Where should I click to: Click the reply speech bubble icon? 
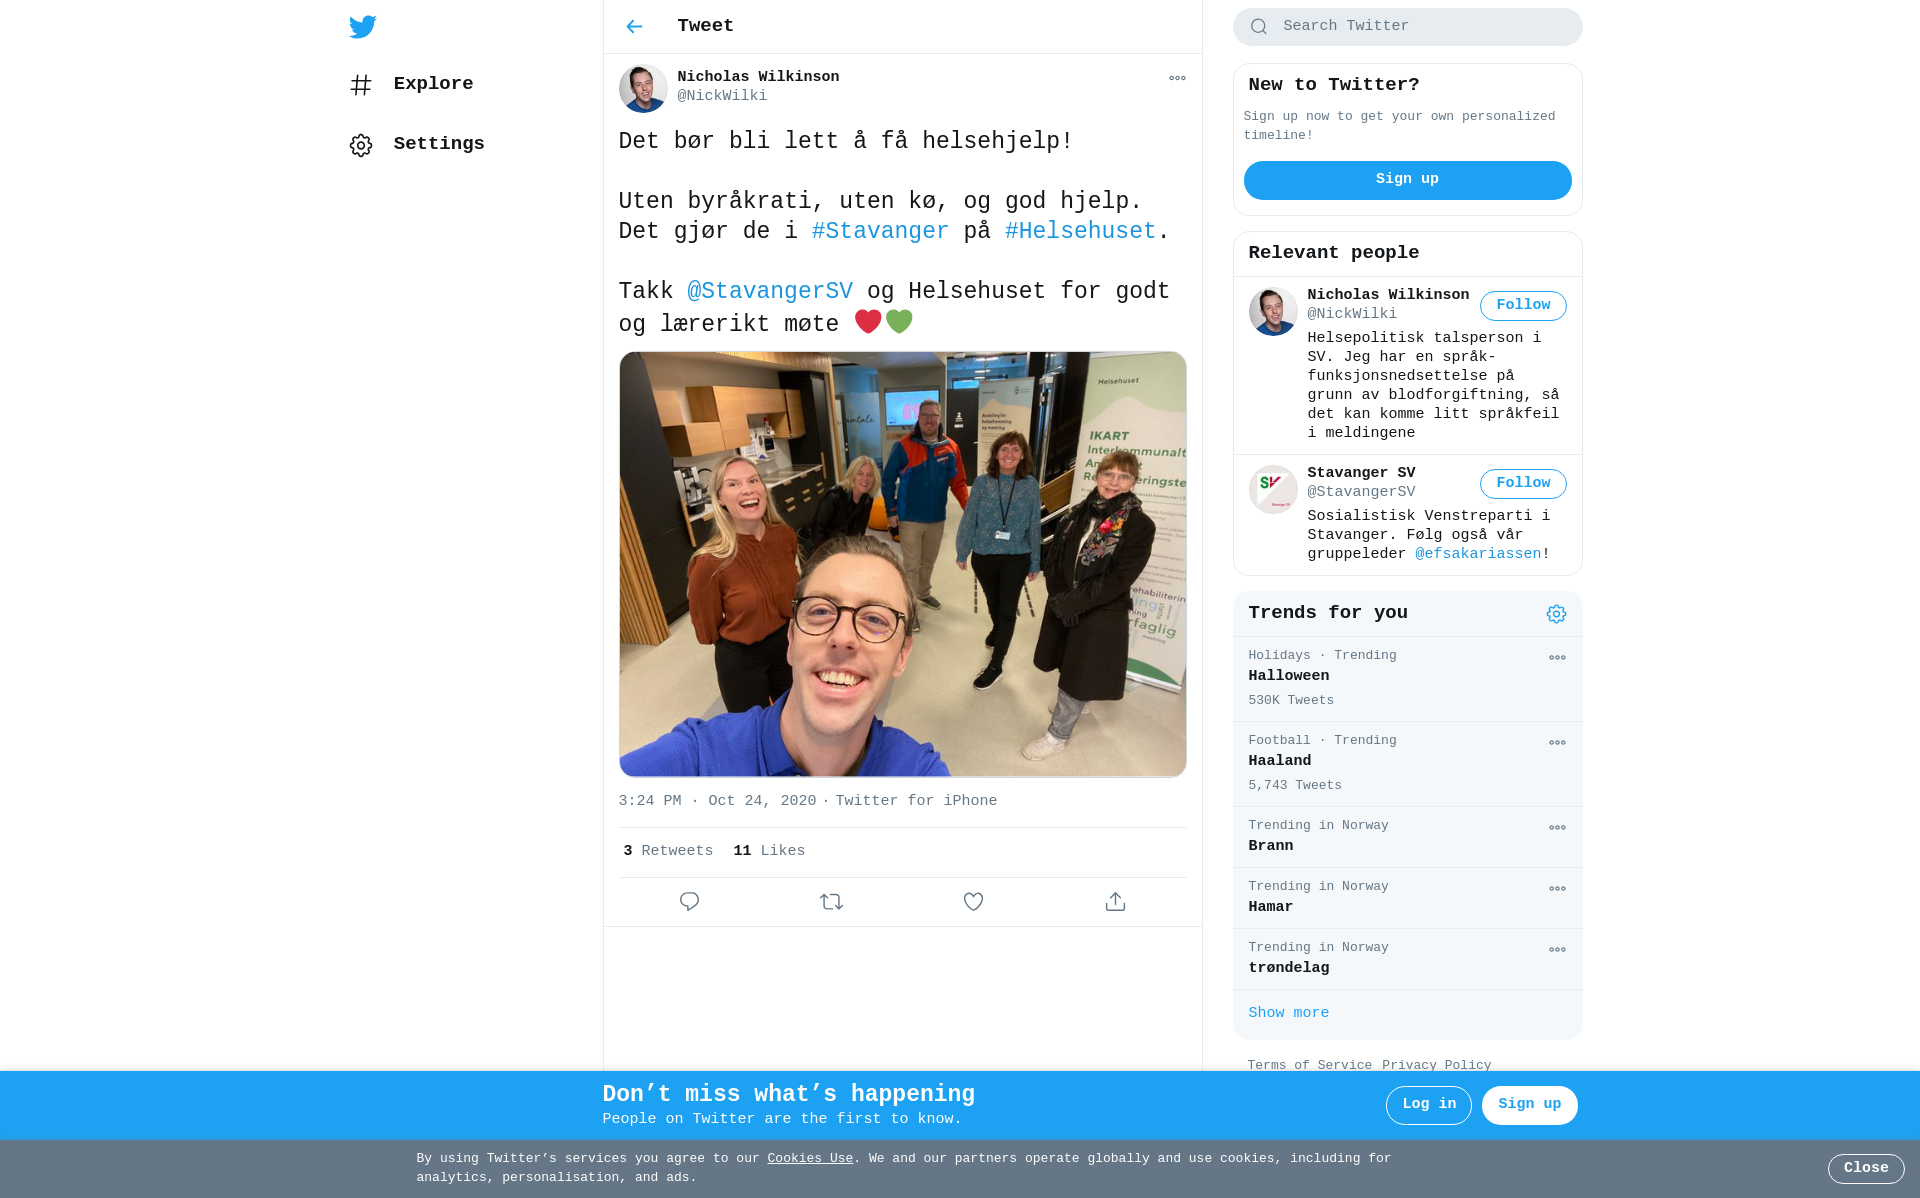pyautogui.click(x=689, y=902)
